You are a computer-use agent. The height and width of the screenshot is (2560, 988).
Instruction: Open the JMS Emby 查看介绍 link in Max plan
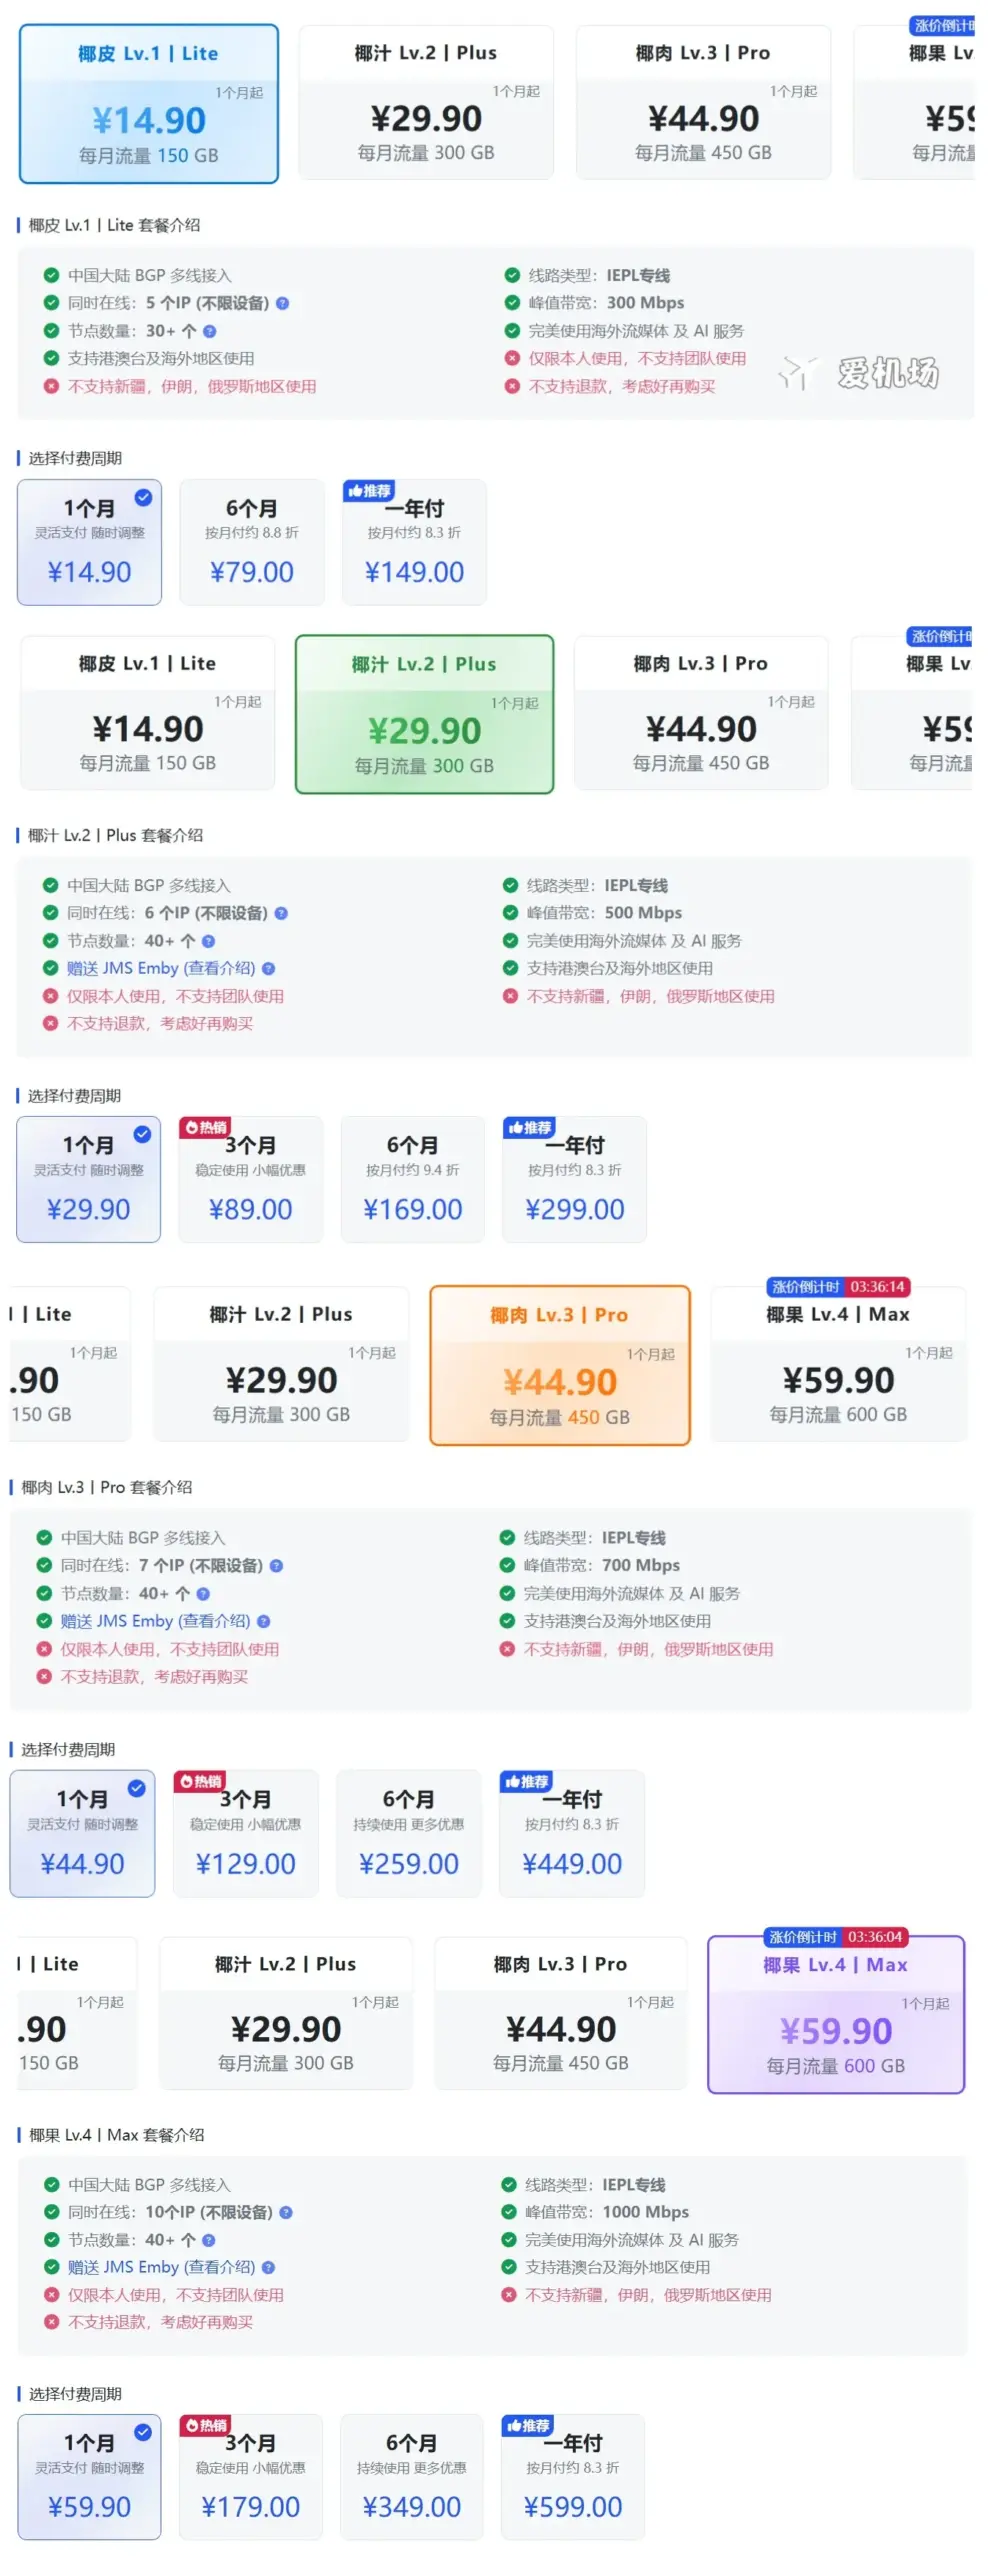(x=220, y=2267)
